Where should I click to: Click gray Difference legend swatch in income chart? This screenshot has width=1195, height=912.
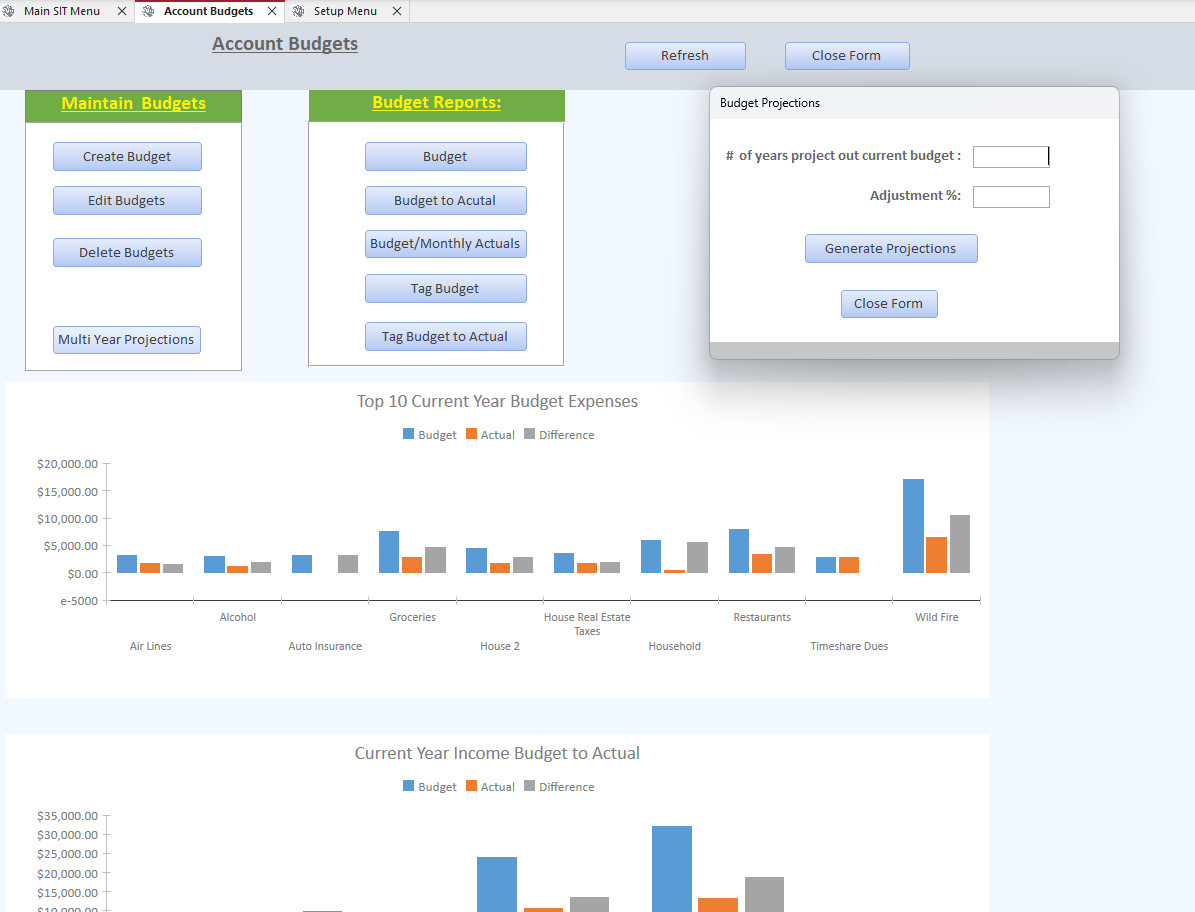[530, 786]
